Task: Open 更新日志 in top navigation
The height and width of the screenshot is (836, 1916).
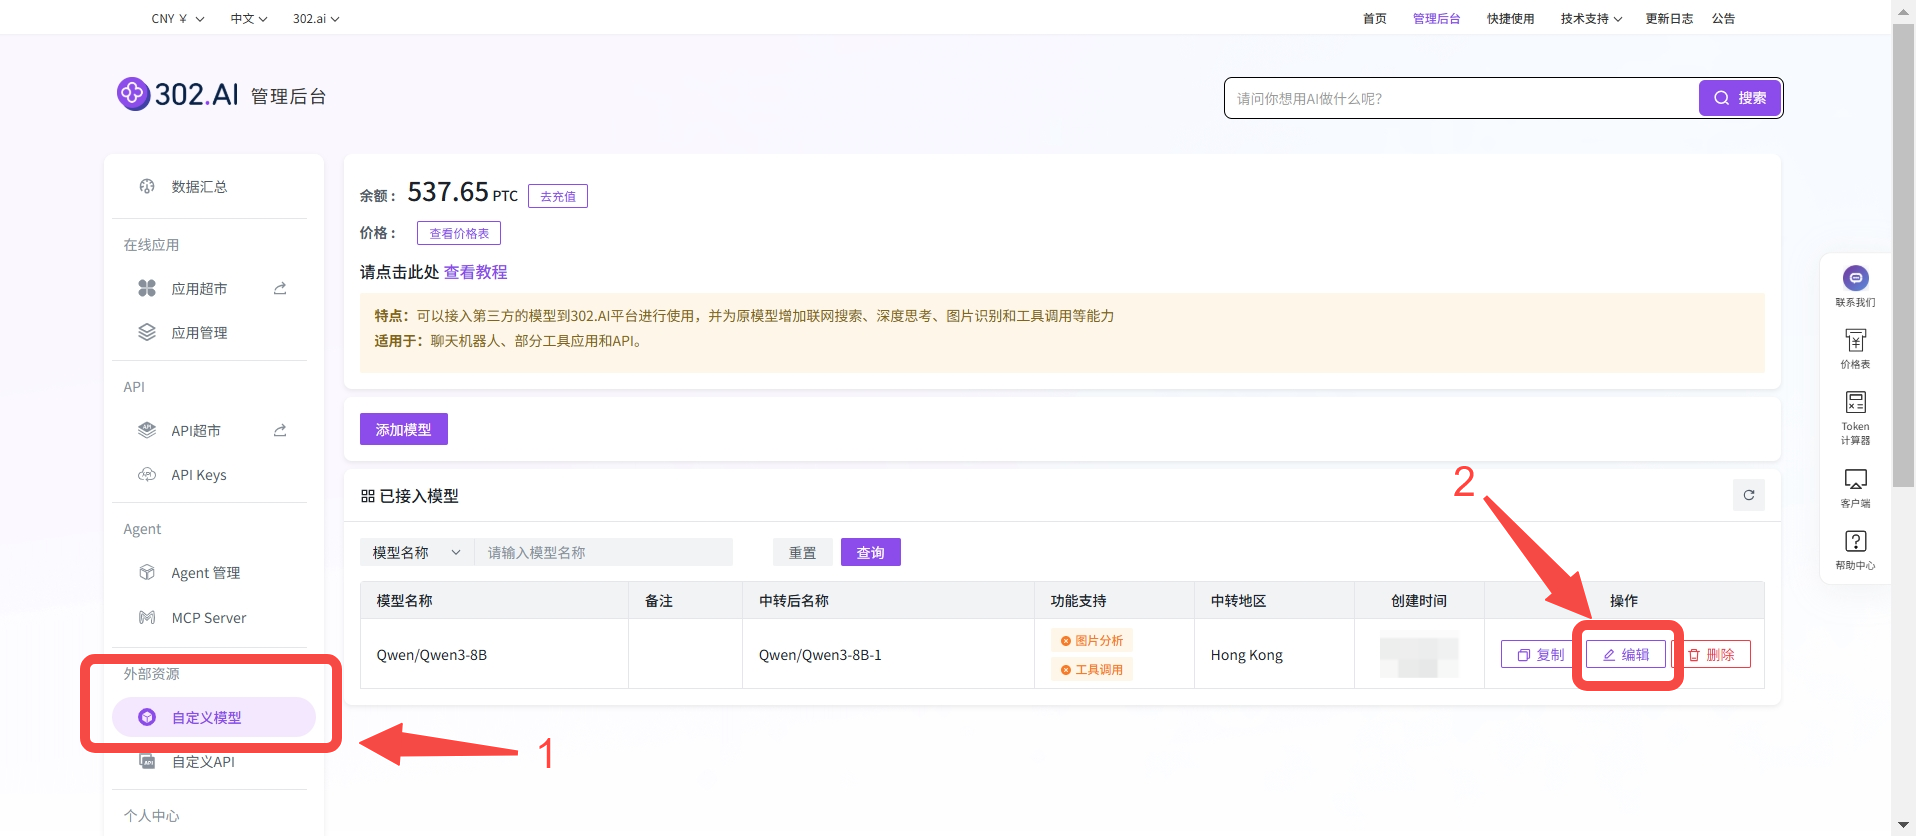Action: point(1669,18)
